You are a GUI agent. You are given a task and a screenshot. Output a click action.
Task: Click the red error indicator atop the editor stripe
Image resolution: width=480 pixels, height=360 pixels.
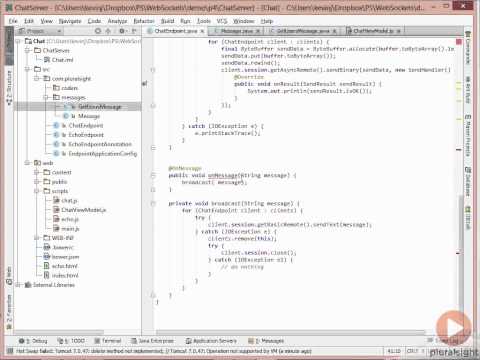459,42
